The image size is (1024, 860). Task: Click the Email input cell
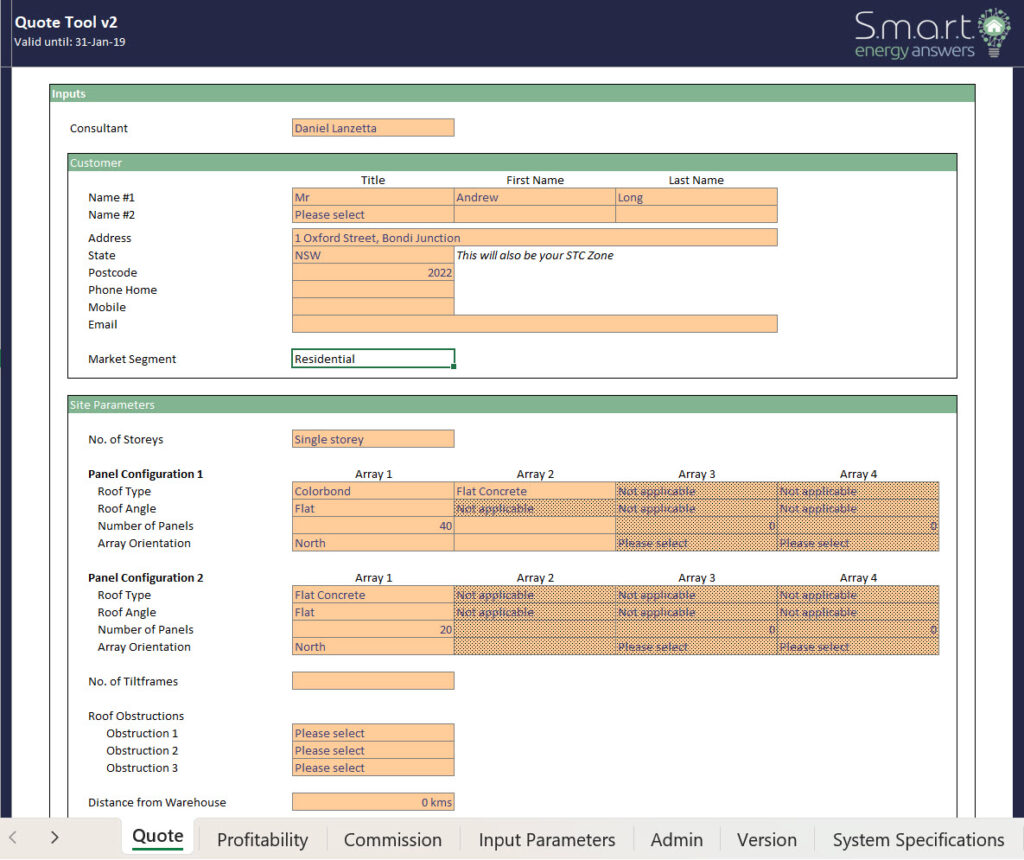pos(535,325)
